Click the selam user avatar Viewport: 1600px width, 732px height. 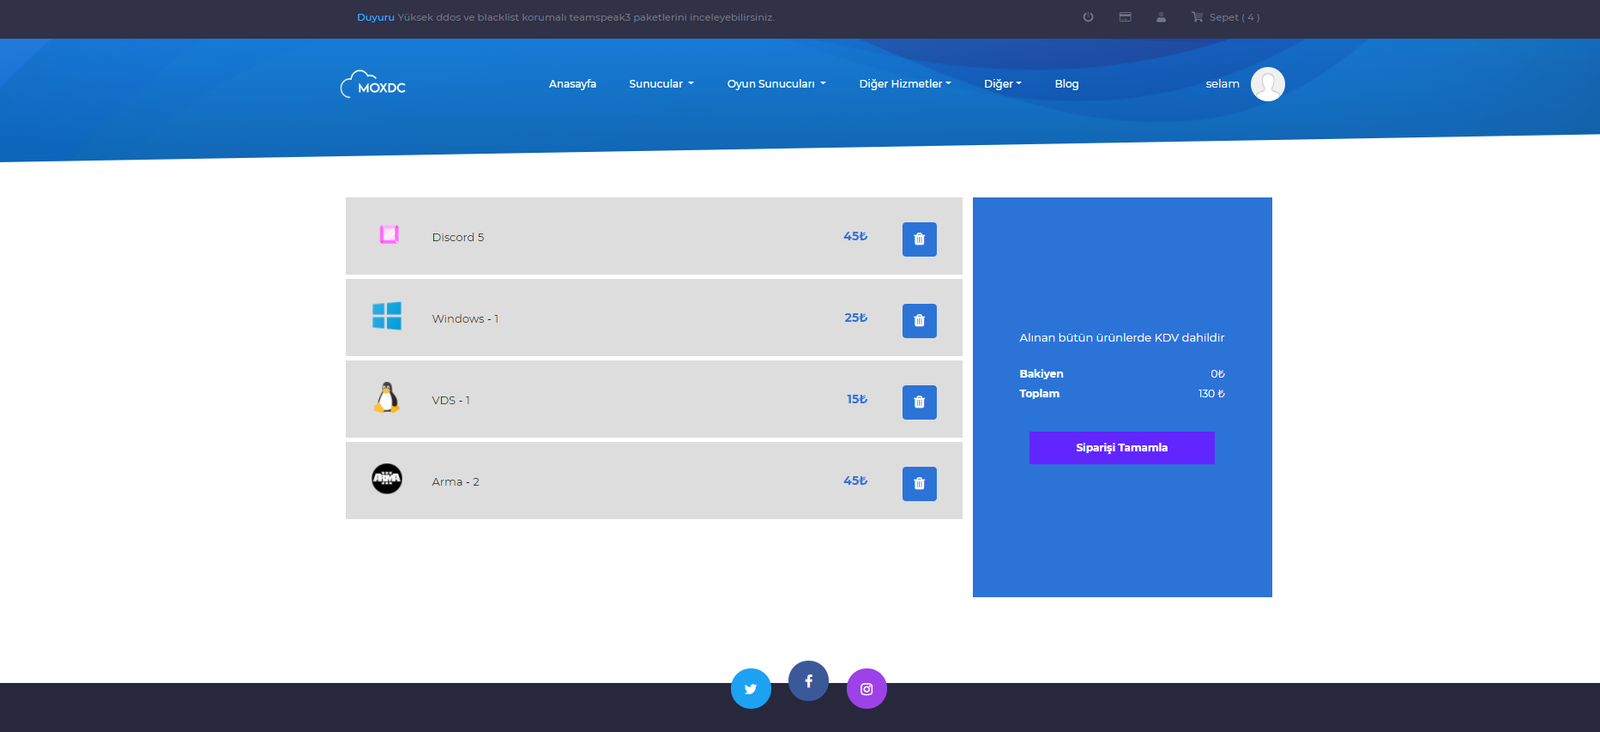1267,84
